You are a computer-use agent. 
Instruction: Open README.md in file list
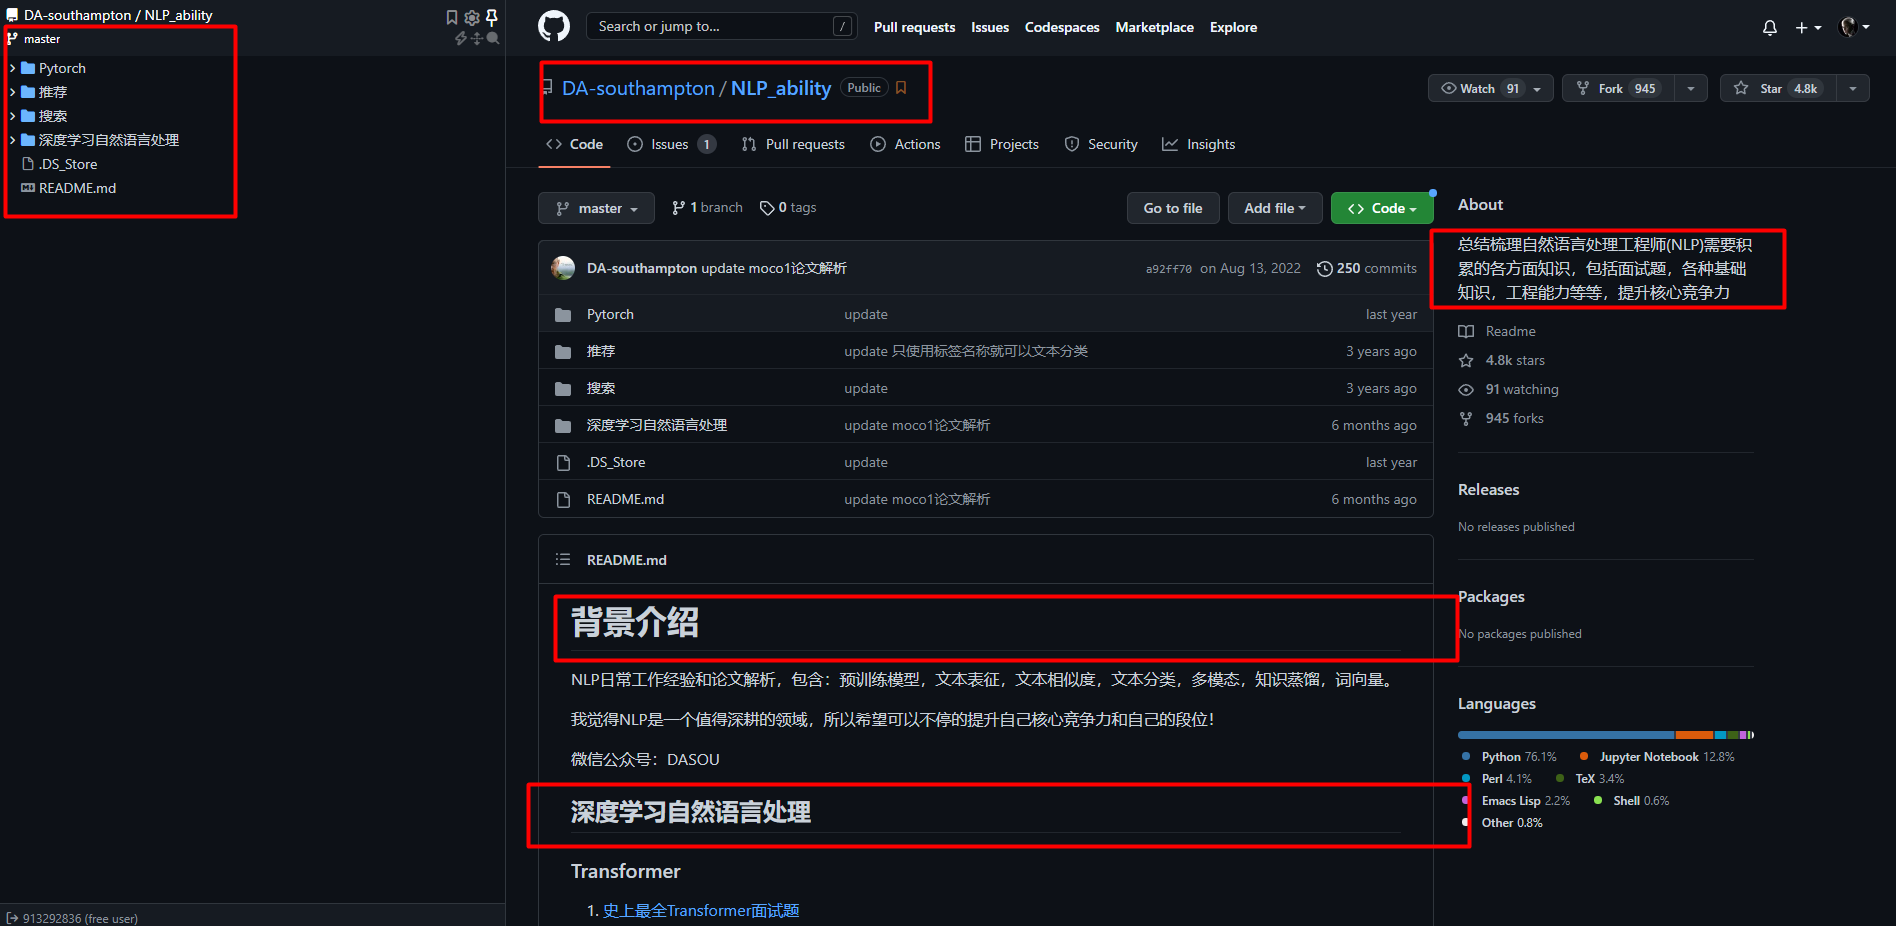click(x=625, y=499)
